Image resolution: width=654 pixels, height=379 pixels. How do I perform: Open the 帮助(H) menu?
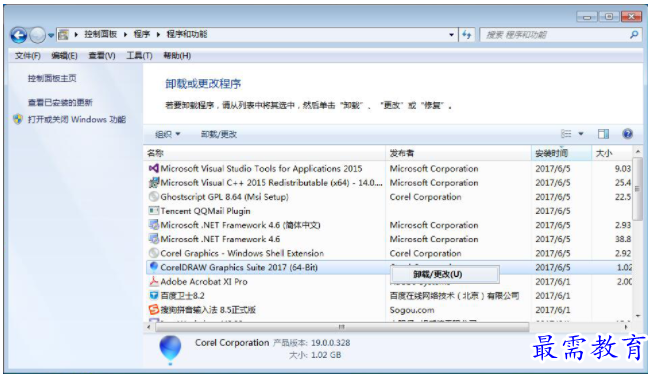click(177, 55)
